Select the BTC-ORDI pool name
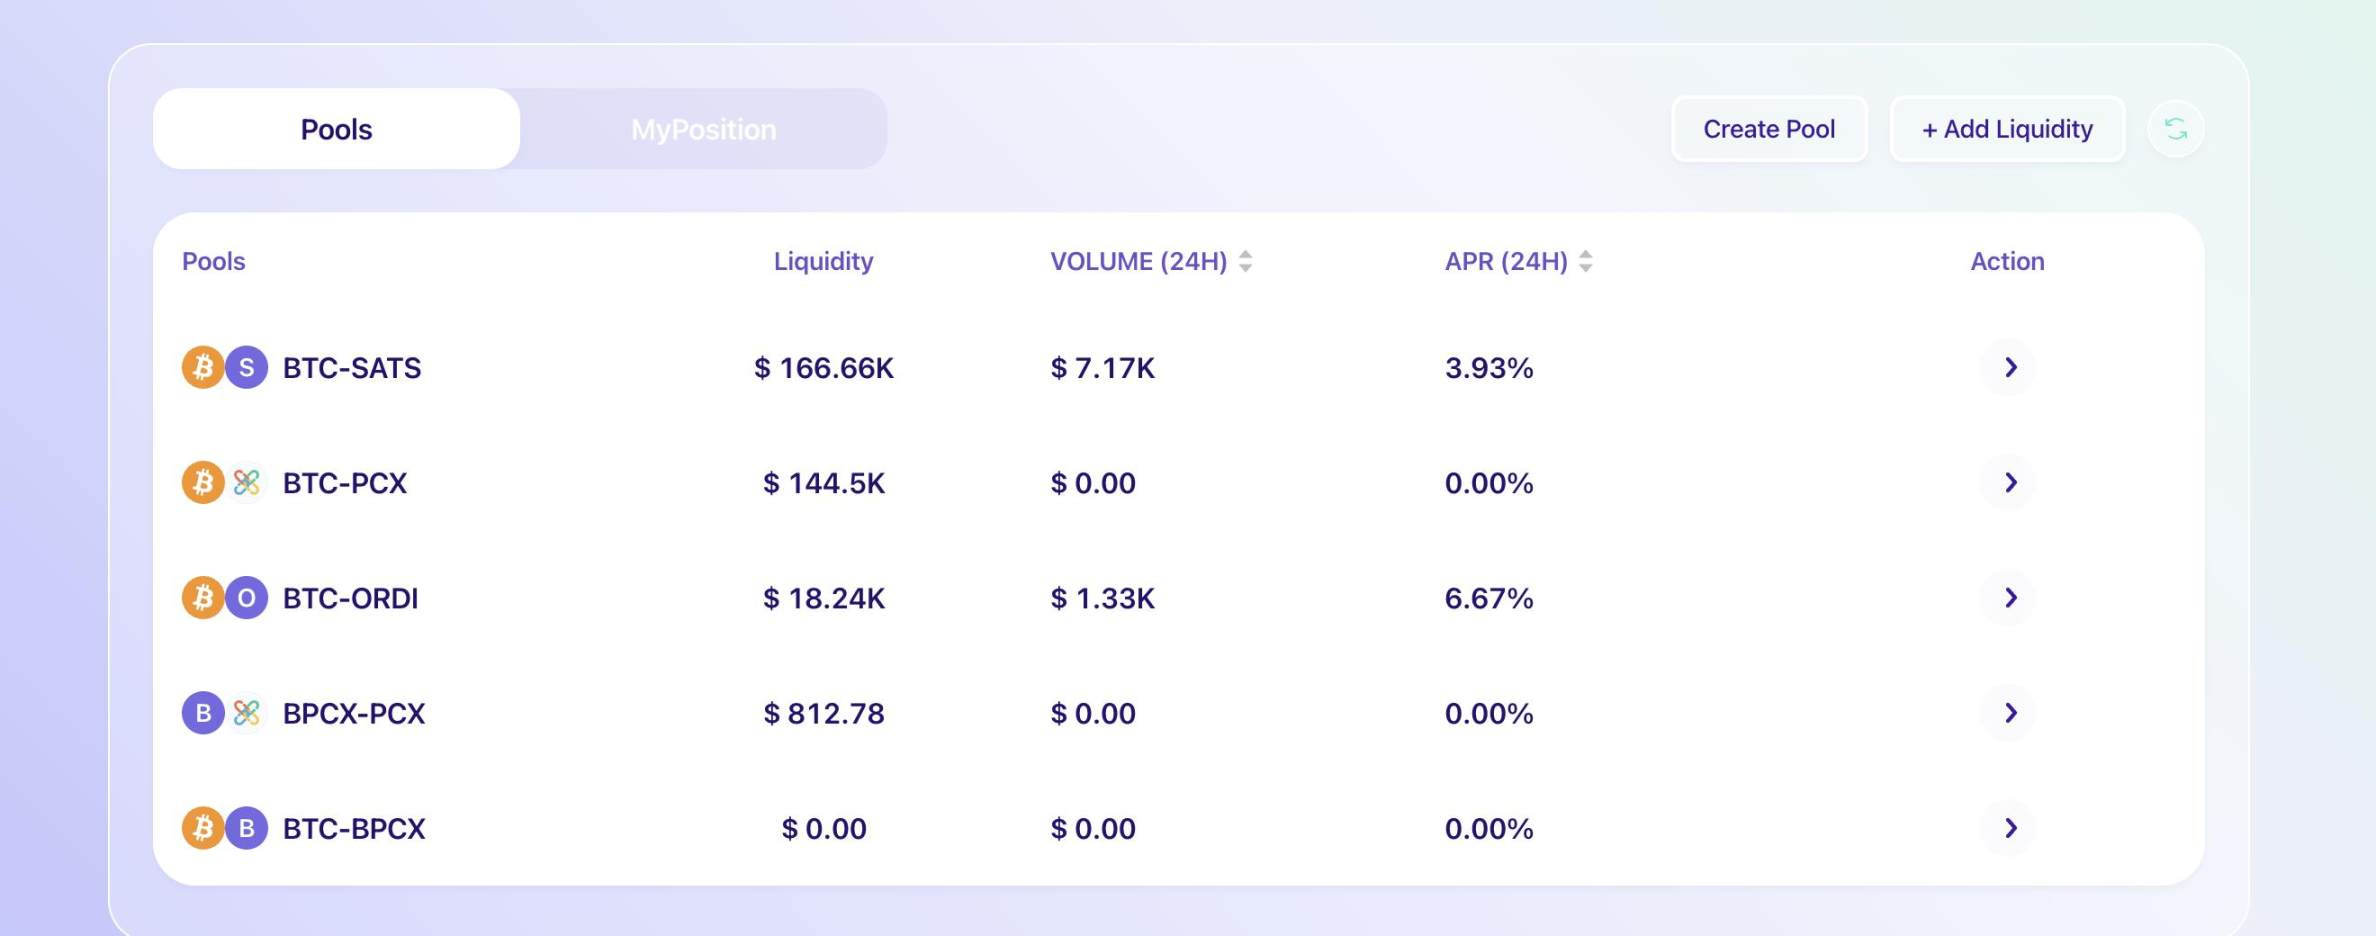2376x936 pixels. tap(350, 598)
